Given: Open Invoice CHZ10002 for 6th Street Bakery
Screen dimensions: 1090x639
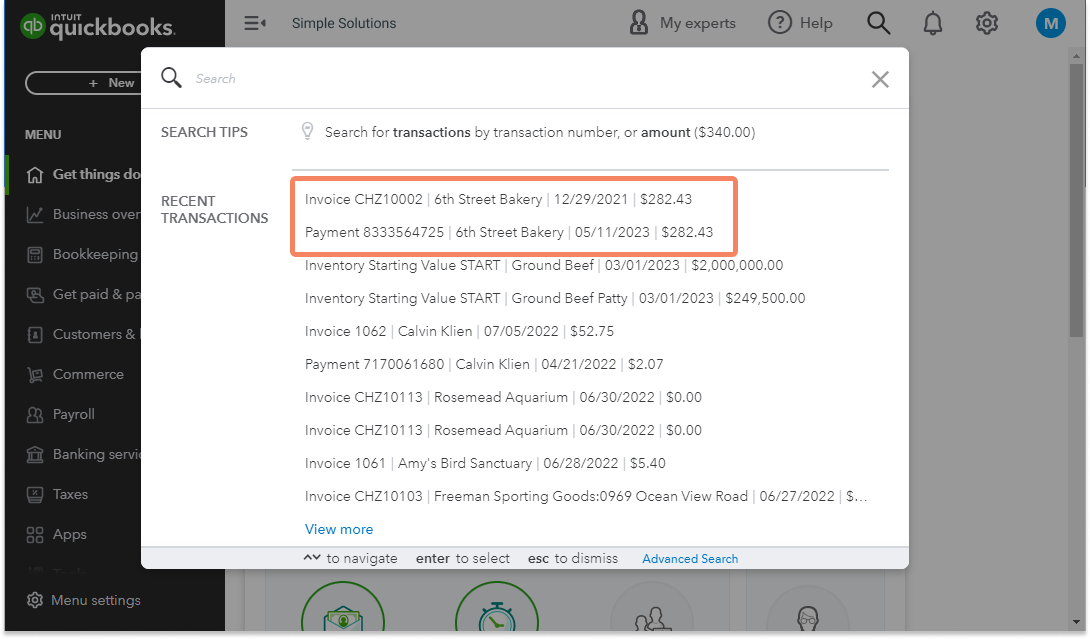Looking at the screenshot, I should [x=498, y=199].
